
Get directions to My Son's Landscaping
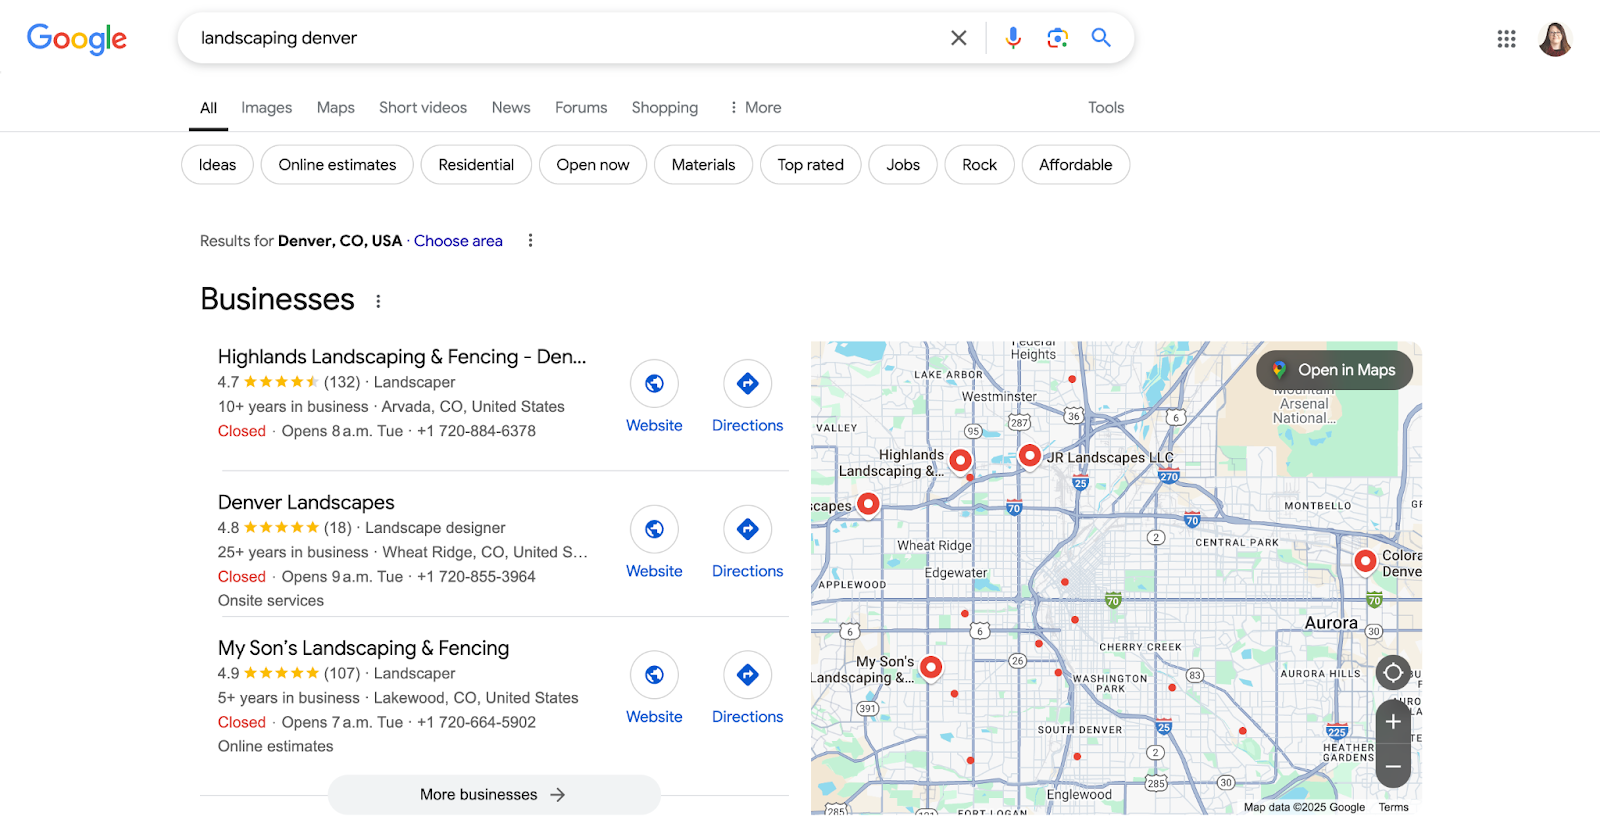pos(747,675)
